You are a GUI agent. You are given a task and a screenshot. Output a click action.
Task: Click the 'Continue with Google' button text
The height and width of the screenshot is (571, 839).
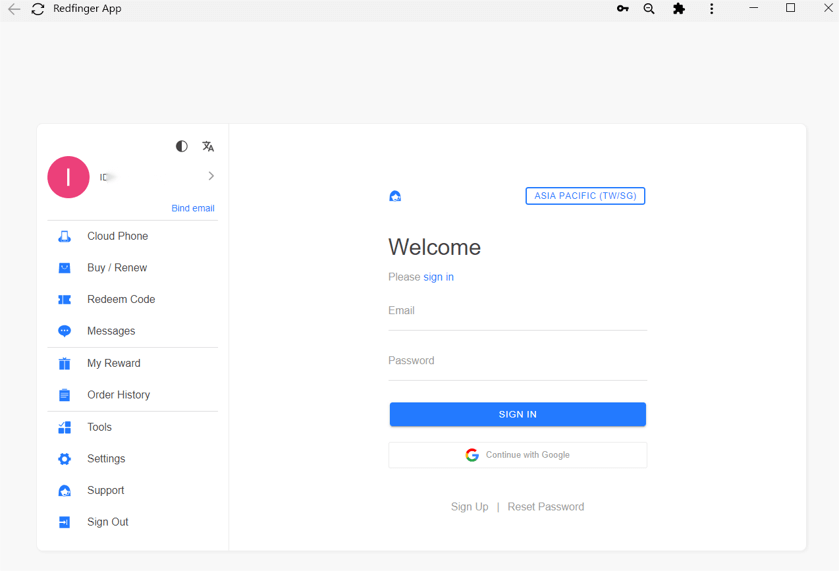tap(528, 455)
